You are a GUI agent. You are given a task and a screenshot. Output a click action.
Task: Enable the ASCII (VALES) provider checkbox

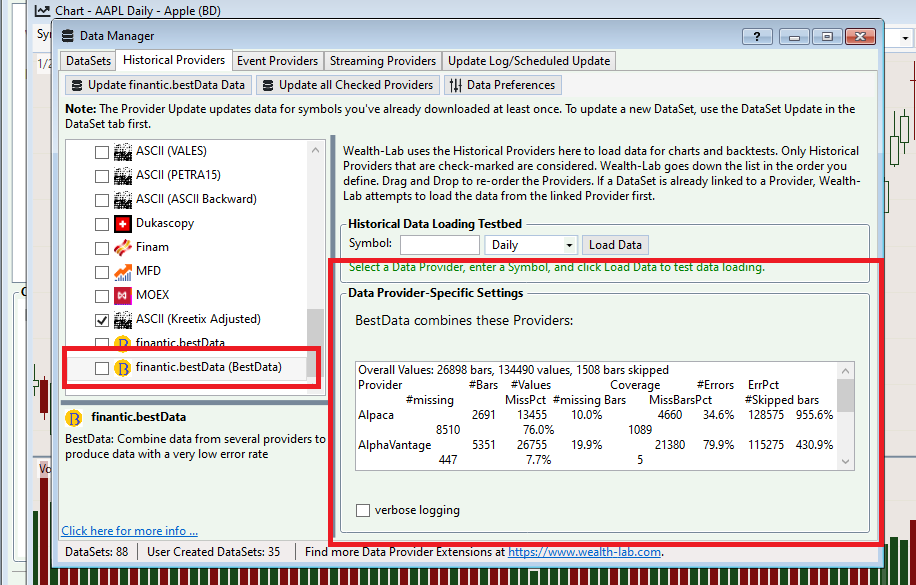pyautogui.click(x=102, y=152)
